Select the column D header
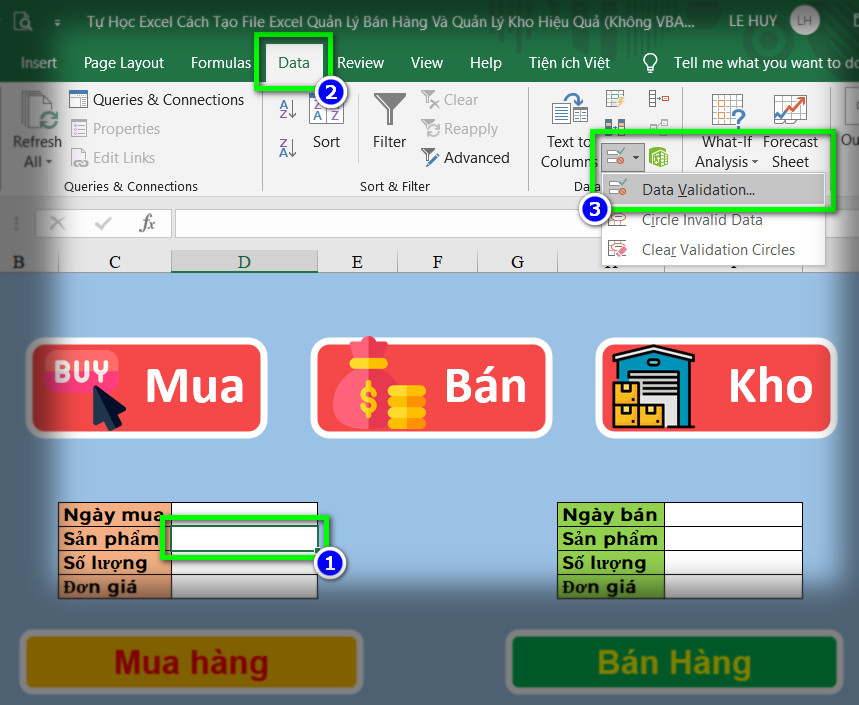The height and width of the screenshot is (705, 859). pos(244,262)
